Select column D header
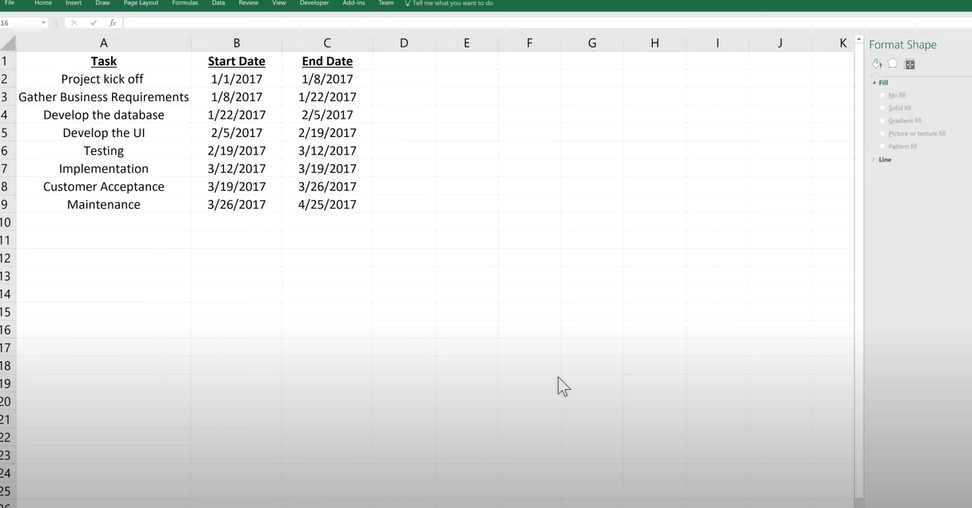Viewport: 972px width, 508px height. pos(404,43)
